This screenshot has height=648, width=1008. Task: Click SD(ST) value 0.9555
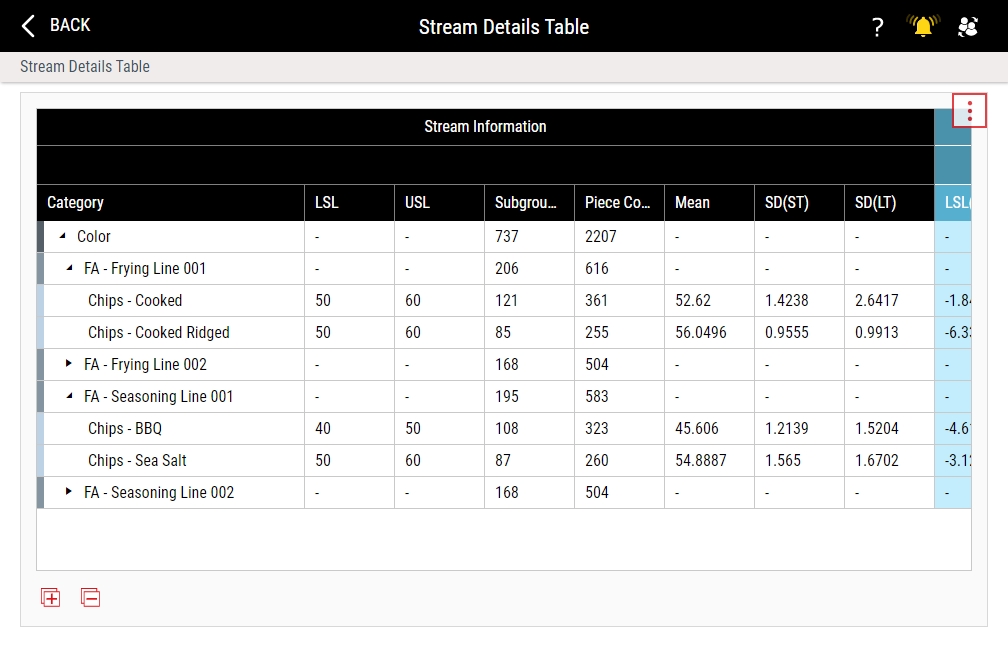[x=787, y=332]
